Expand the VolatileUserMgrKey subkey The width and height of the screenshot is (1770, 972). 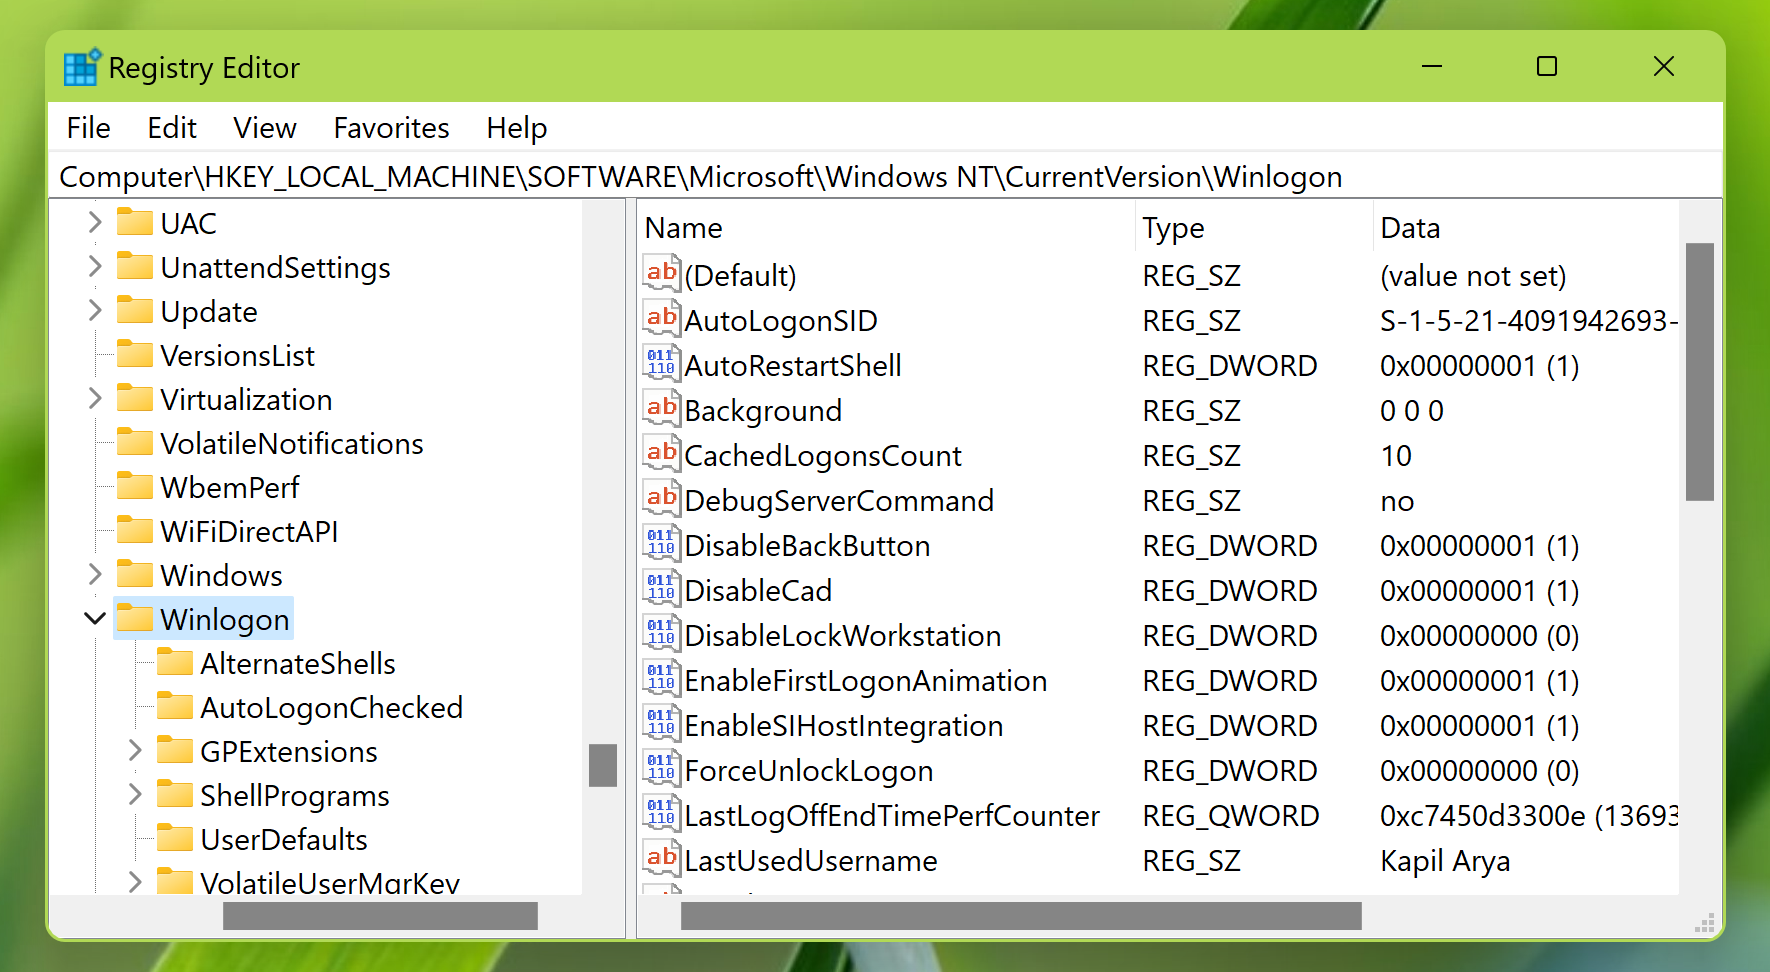point(135,882)
